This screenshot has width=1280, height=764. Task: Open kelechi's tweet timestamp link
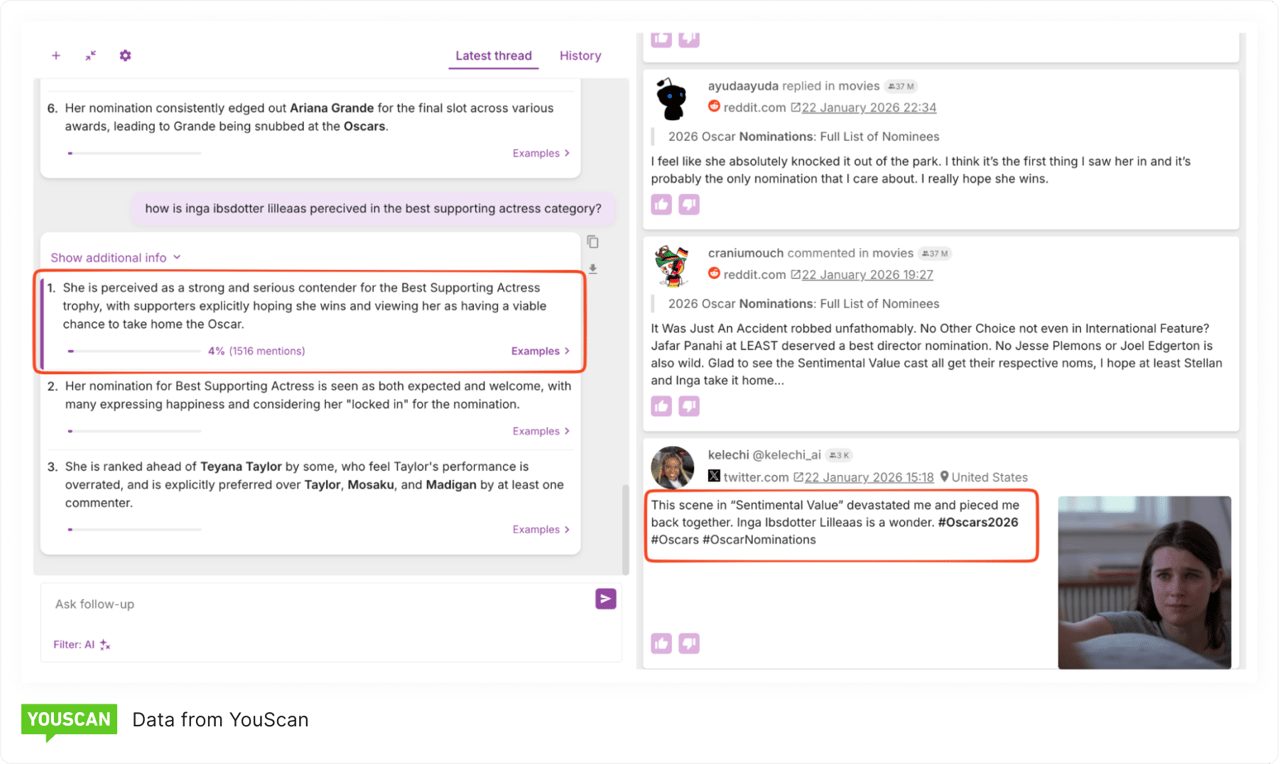[x=869, y=478]
